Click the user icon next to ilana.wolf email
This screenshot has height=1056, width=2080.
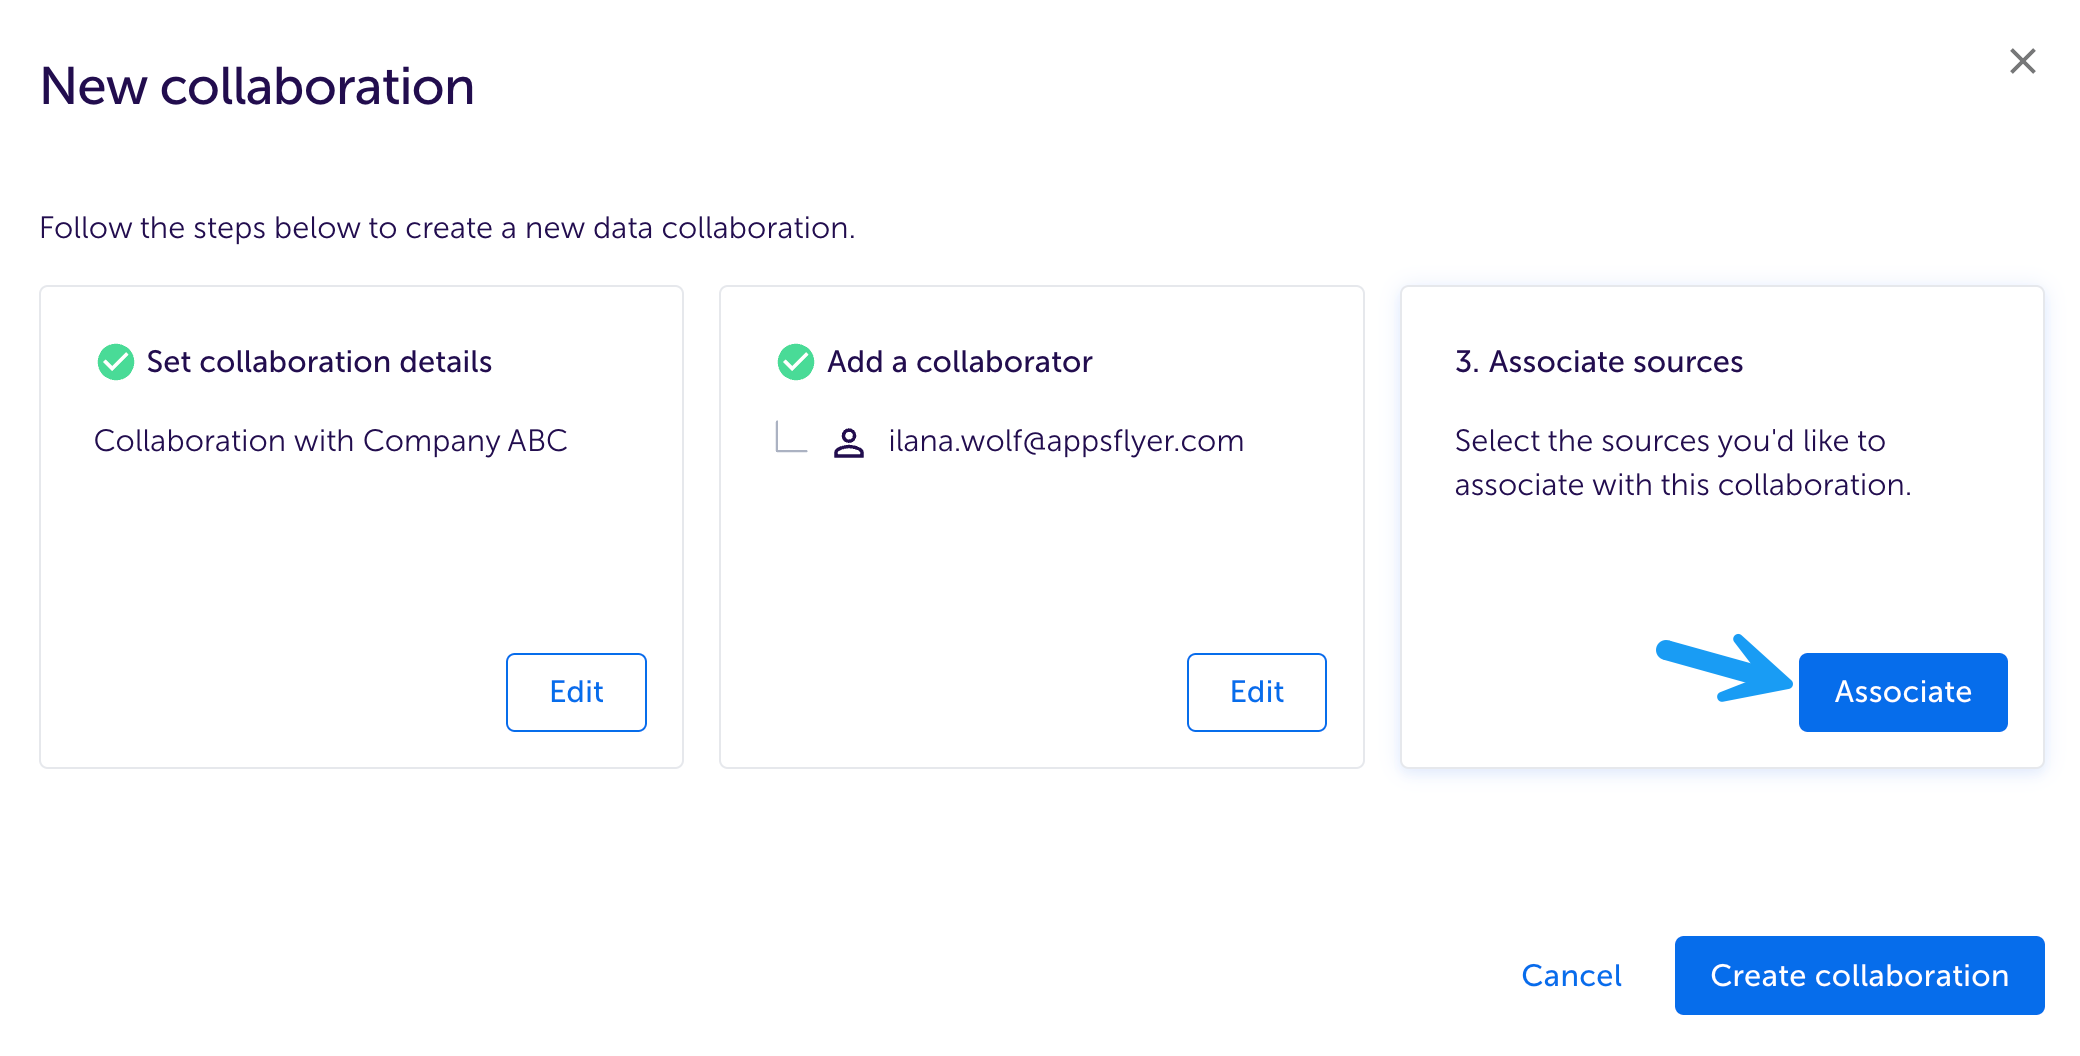[849, 442]
